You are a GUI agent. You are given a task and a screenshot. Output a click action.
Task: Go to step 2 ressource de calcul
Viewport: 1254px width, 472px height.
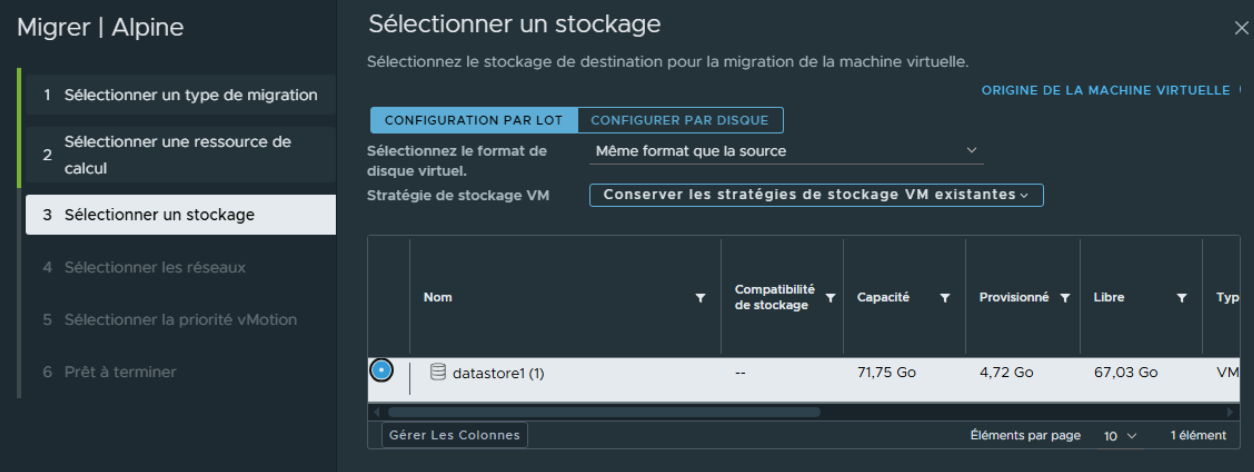(178, 155)
